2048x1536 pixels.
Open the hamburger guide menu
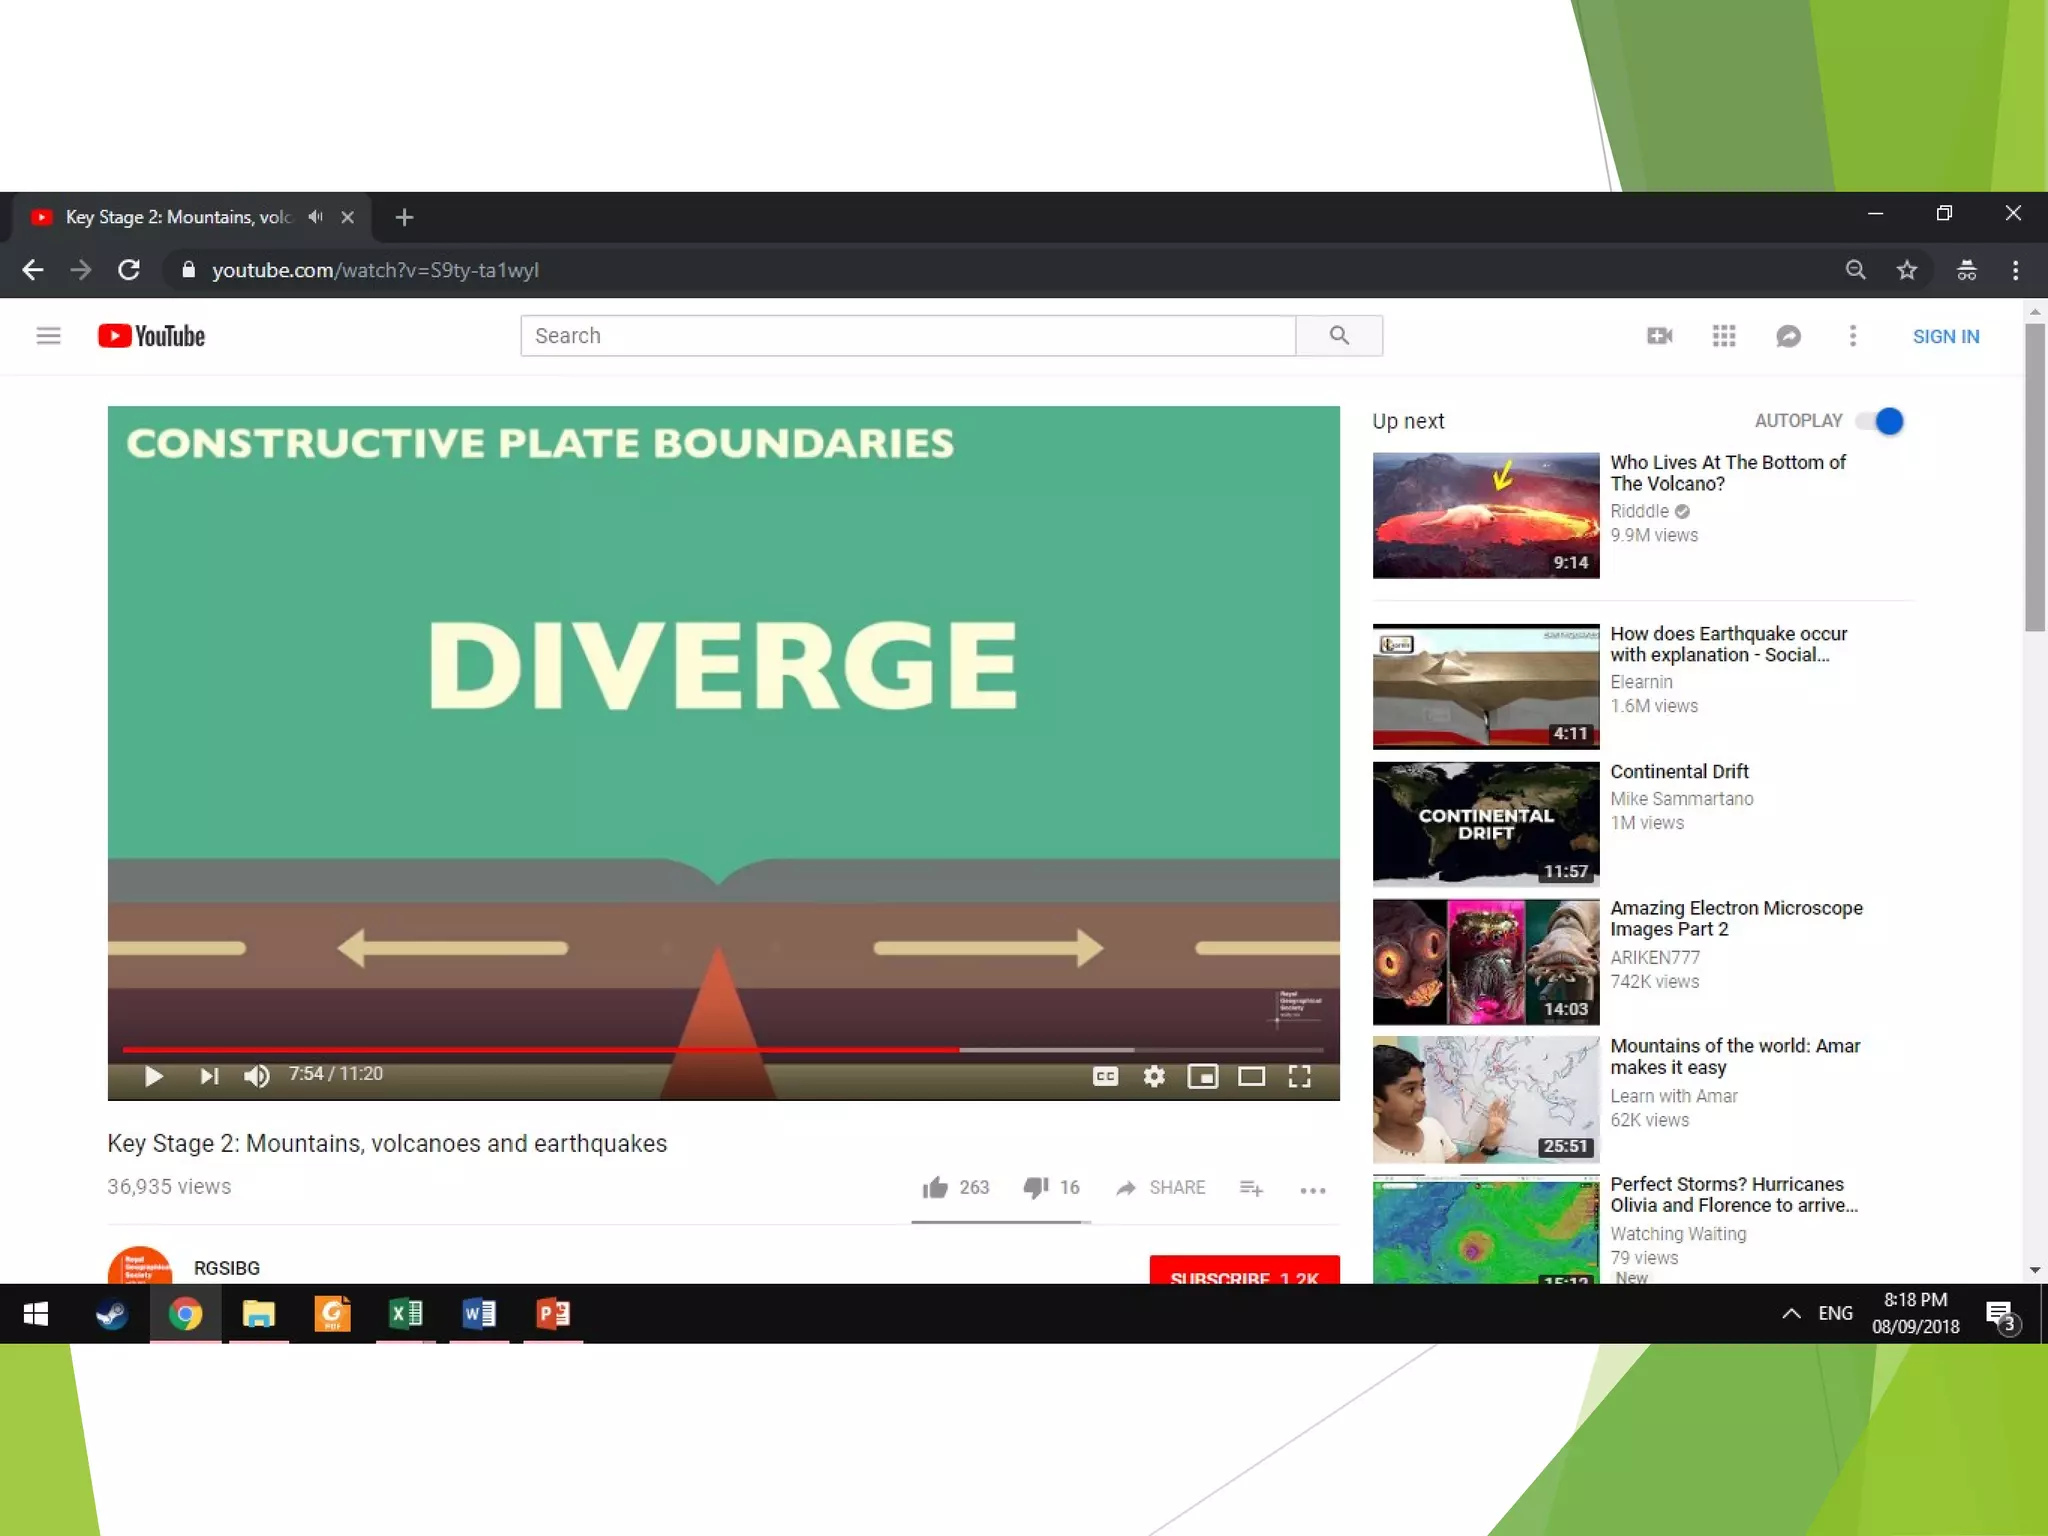click(x=48, y=336)
